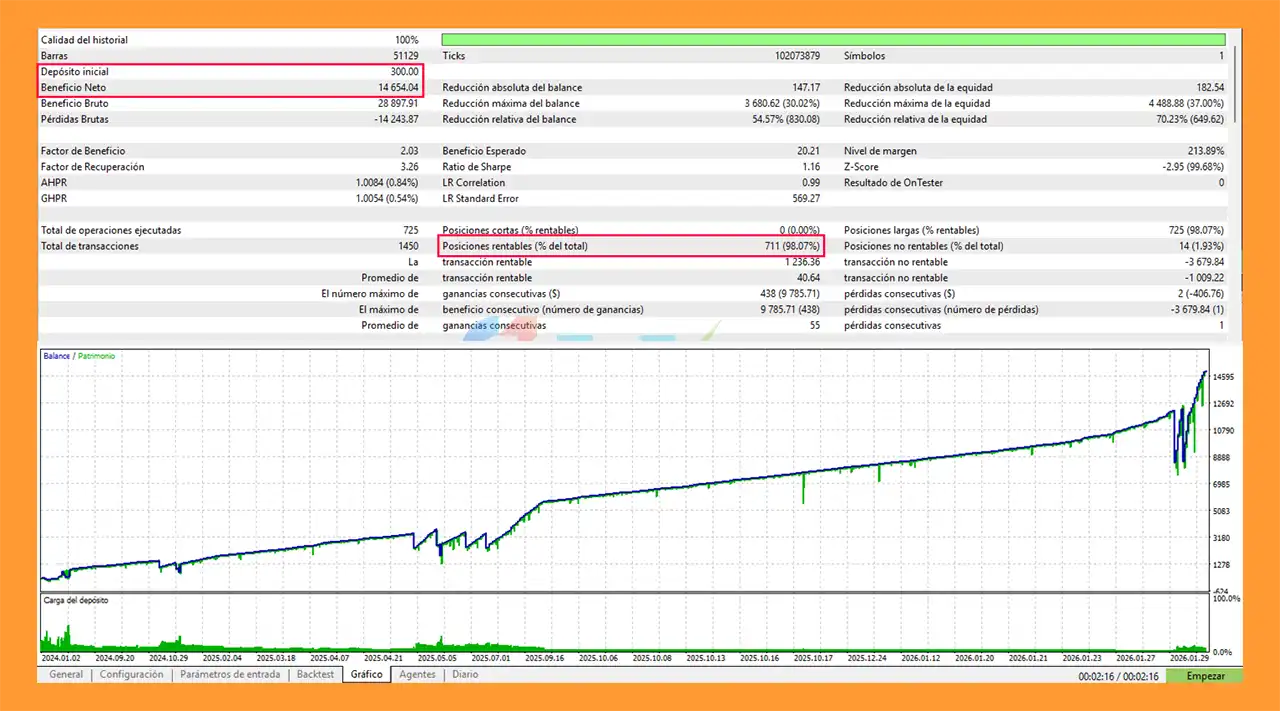Image resolution: width=1280 pixels, height=711 pixels.
Task: Click the 14595 value on the chart axis
Action: pyautogui.click(x=1226, y=377)
